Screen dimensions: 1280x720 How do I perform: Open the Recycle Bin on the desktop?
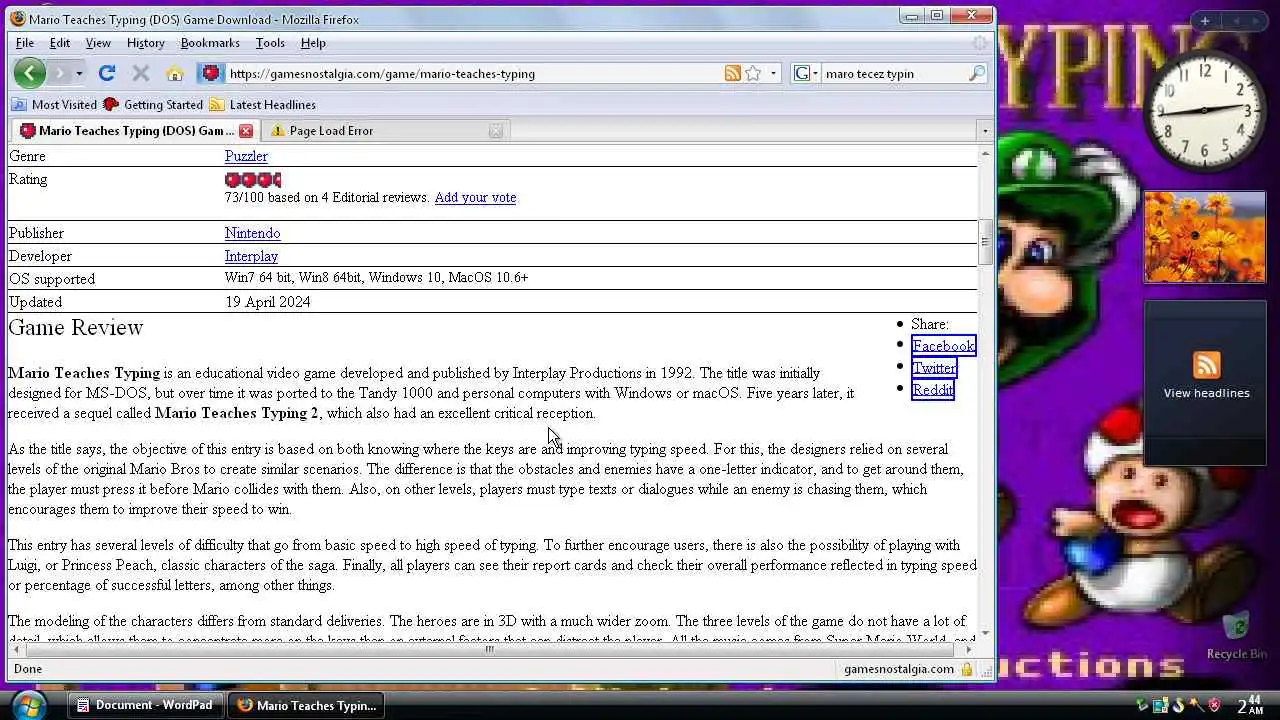[x=1237, y=636]
